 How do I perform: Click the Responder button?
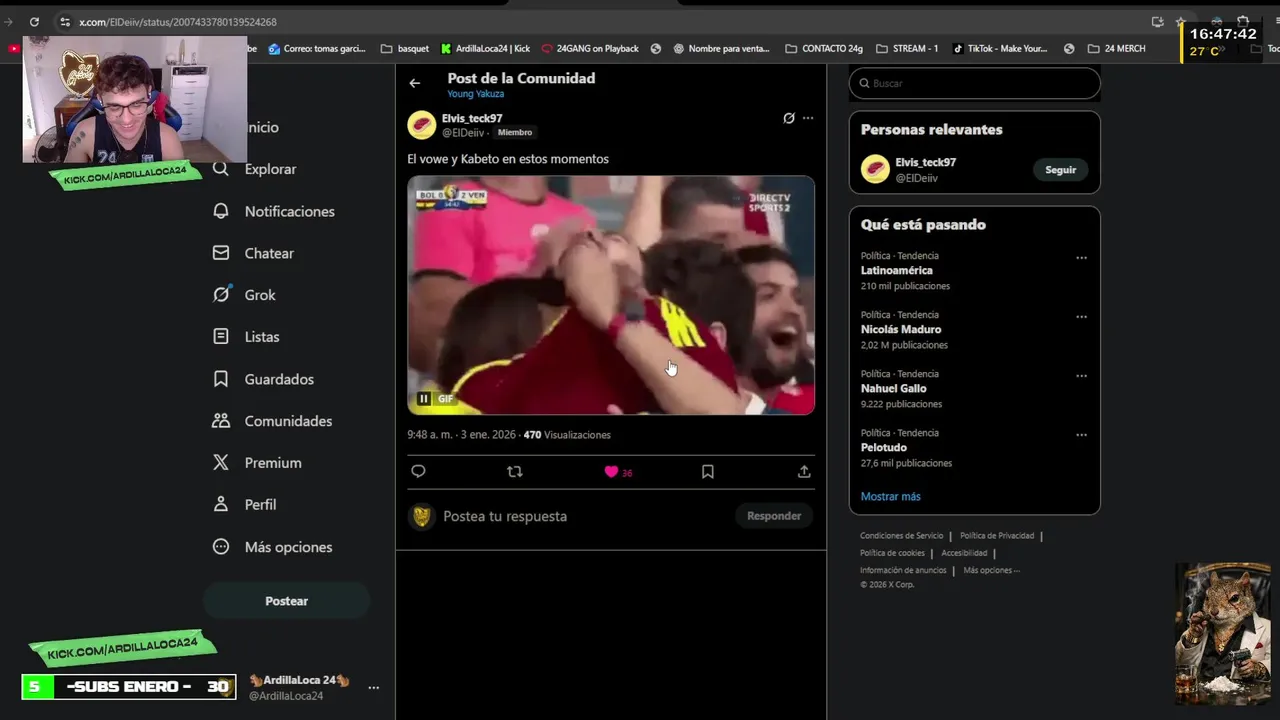(774, 516)
